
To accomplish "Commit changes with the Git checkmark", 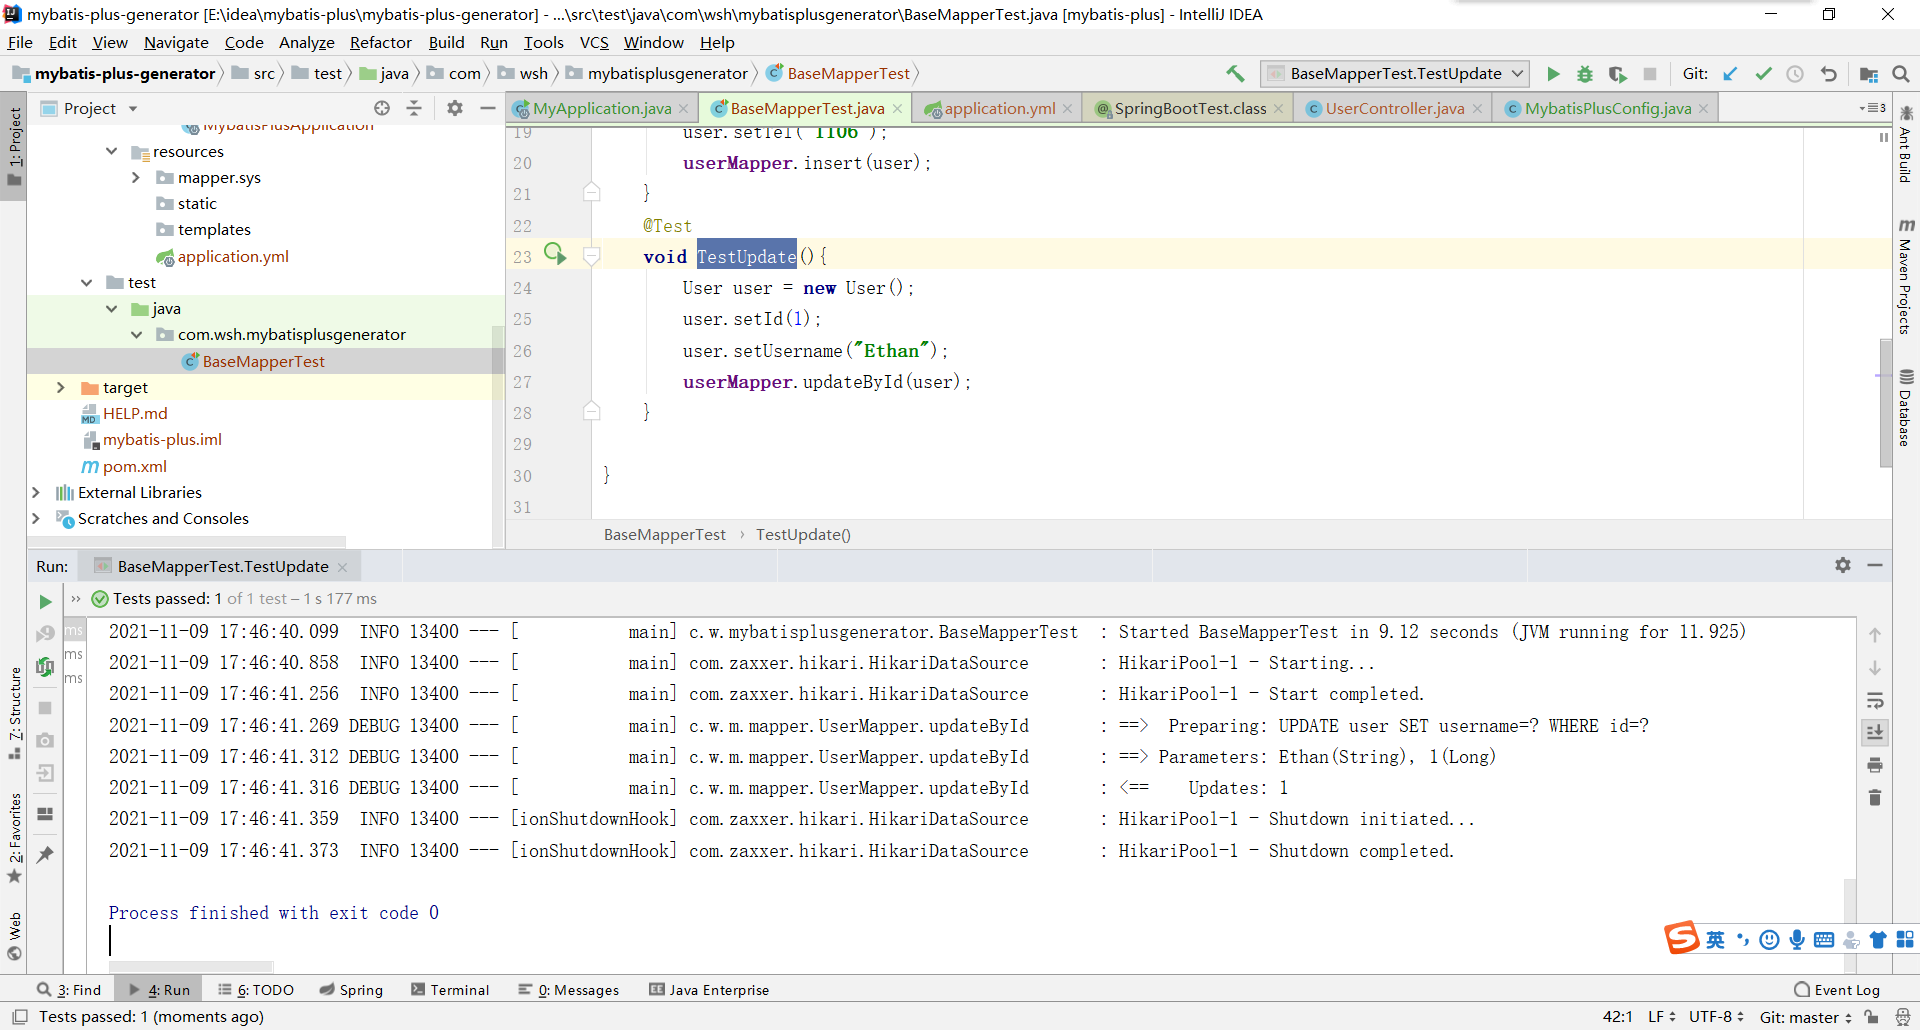I will [x=1763, y=74].
